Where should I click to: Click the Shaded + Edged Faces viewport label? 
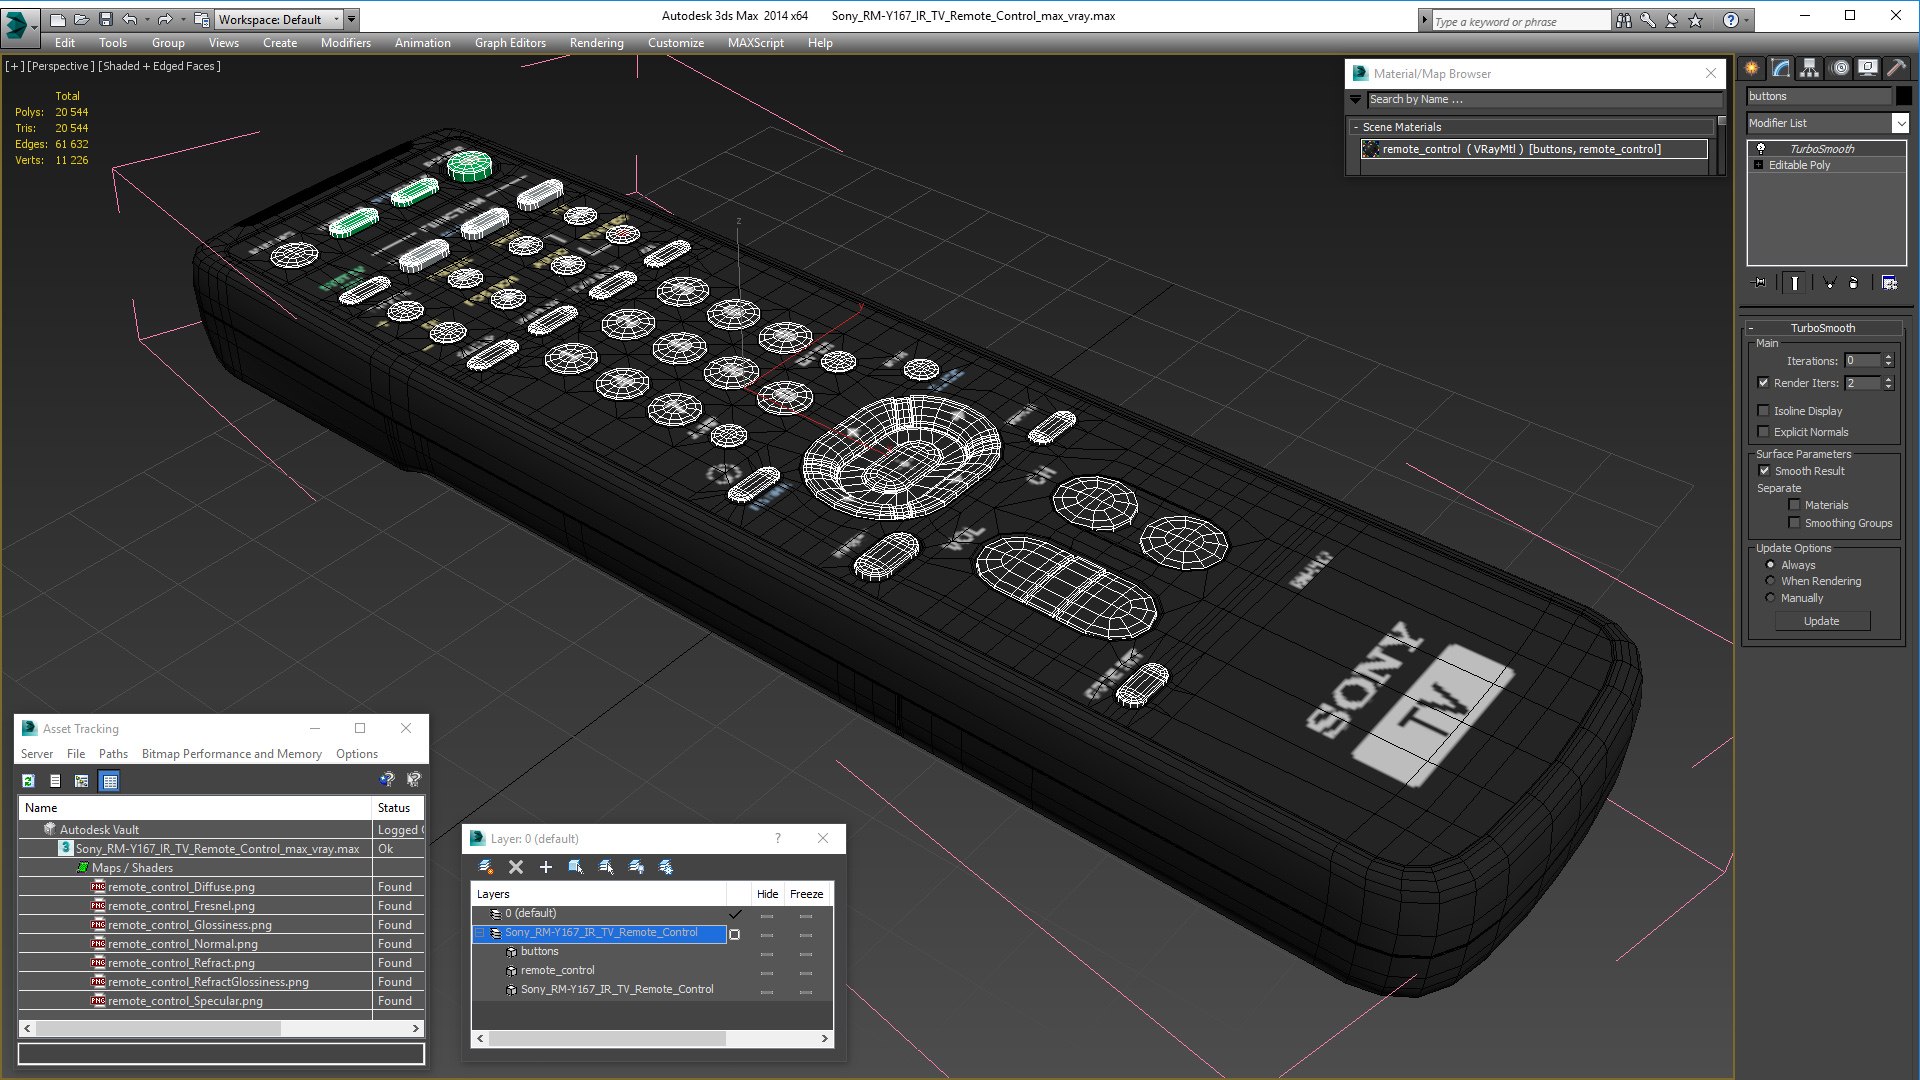pyautogui.click(x=160, y=66)
